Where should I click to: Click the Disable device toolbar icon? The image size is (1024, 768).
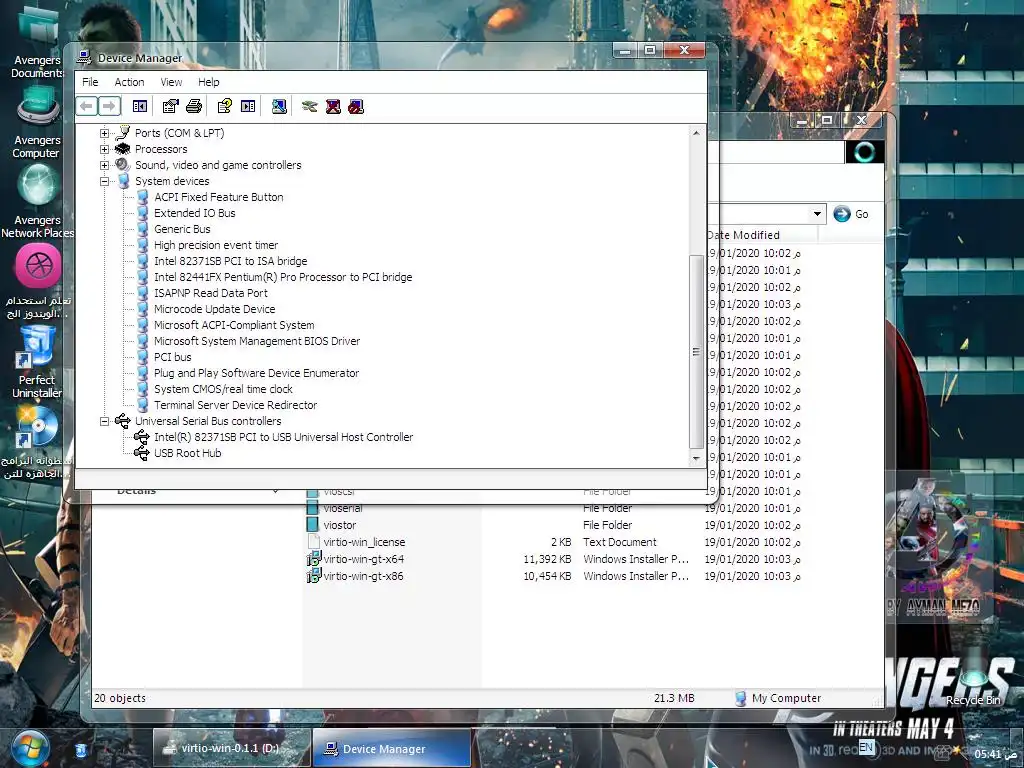(x=356, y=106)
